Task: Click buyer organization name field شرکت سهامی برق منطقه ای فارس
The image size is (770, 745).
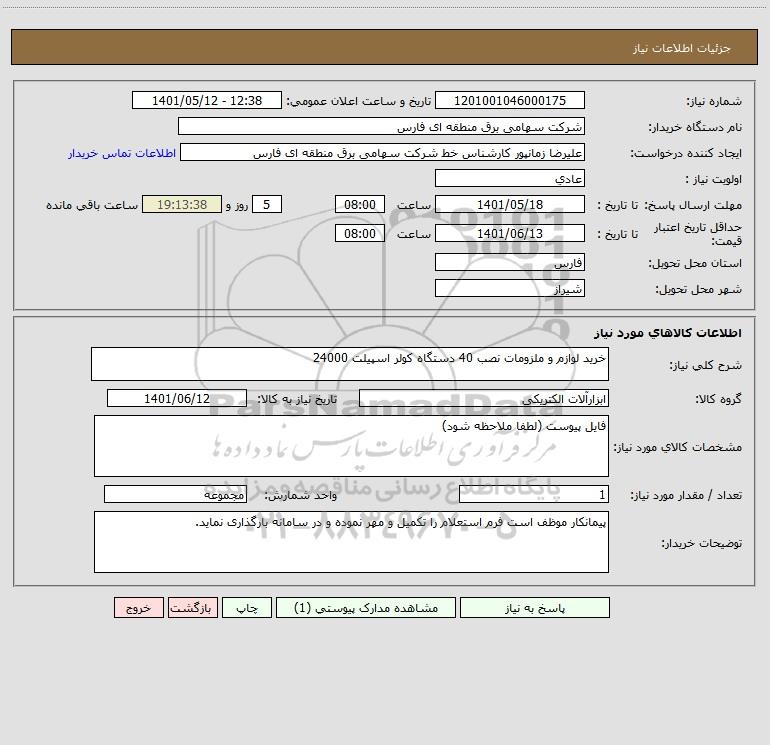Action: point(381,126)
